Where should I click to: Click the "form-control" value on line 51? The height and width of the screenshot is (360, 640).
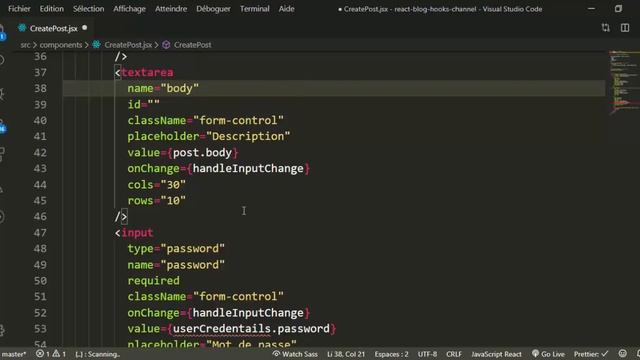(x=238, y=297)
